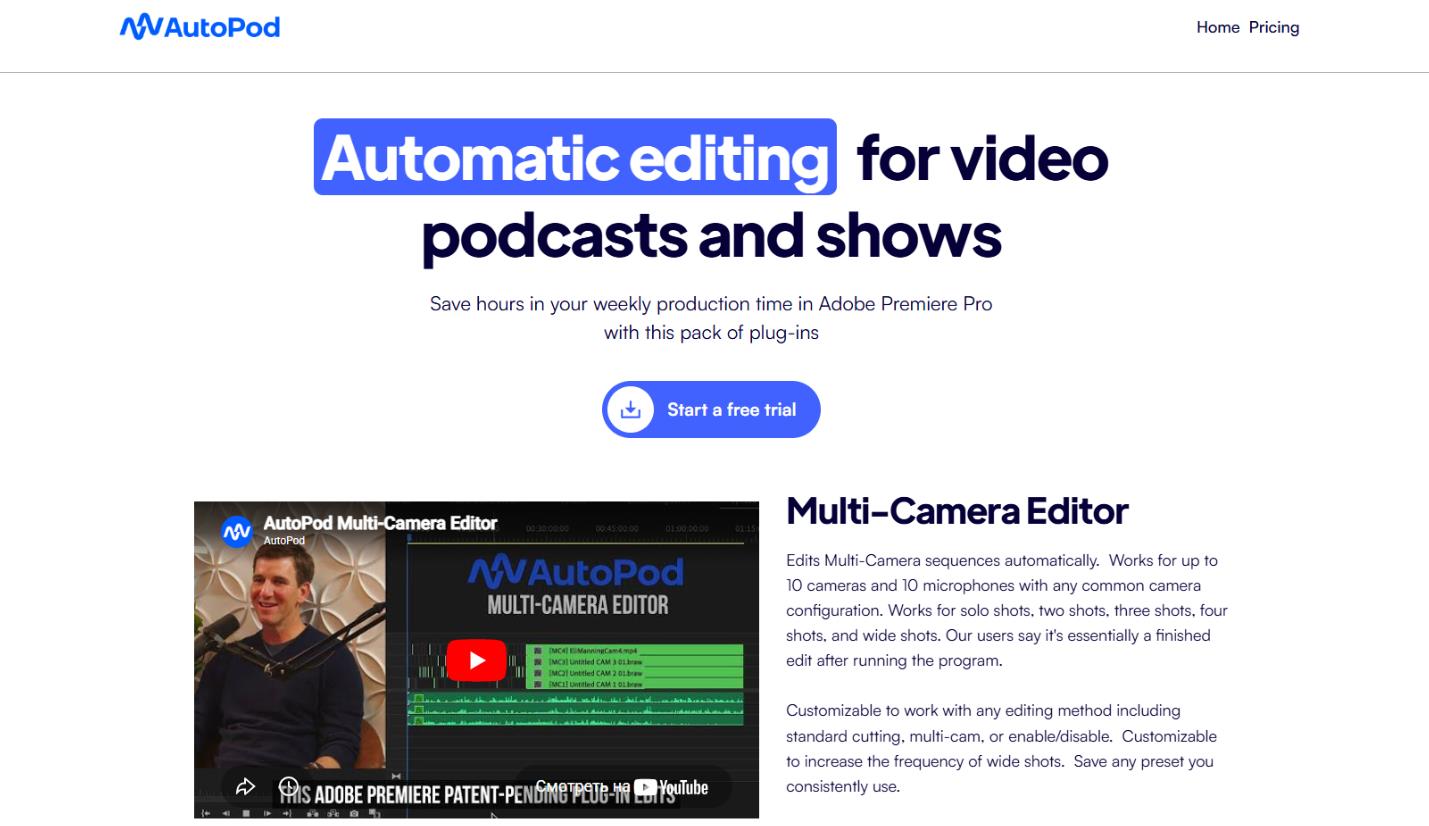Click the AutoPod logo in the header
The width and height of the screenshot is (1429, 826).
[200, 27]
